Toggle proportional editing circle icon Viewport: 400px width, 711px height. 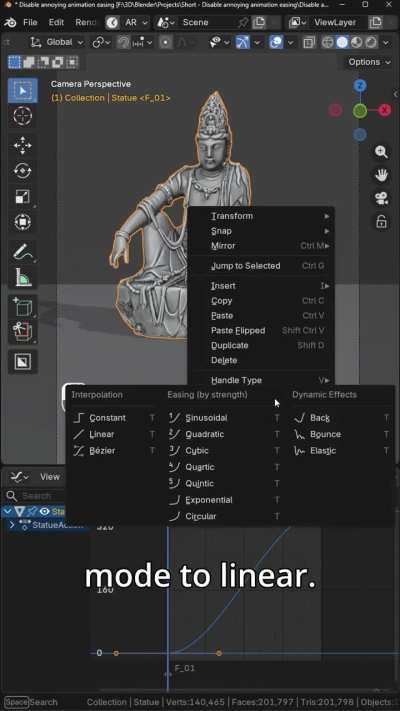pyautogui.click(x=166, y=42)
